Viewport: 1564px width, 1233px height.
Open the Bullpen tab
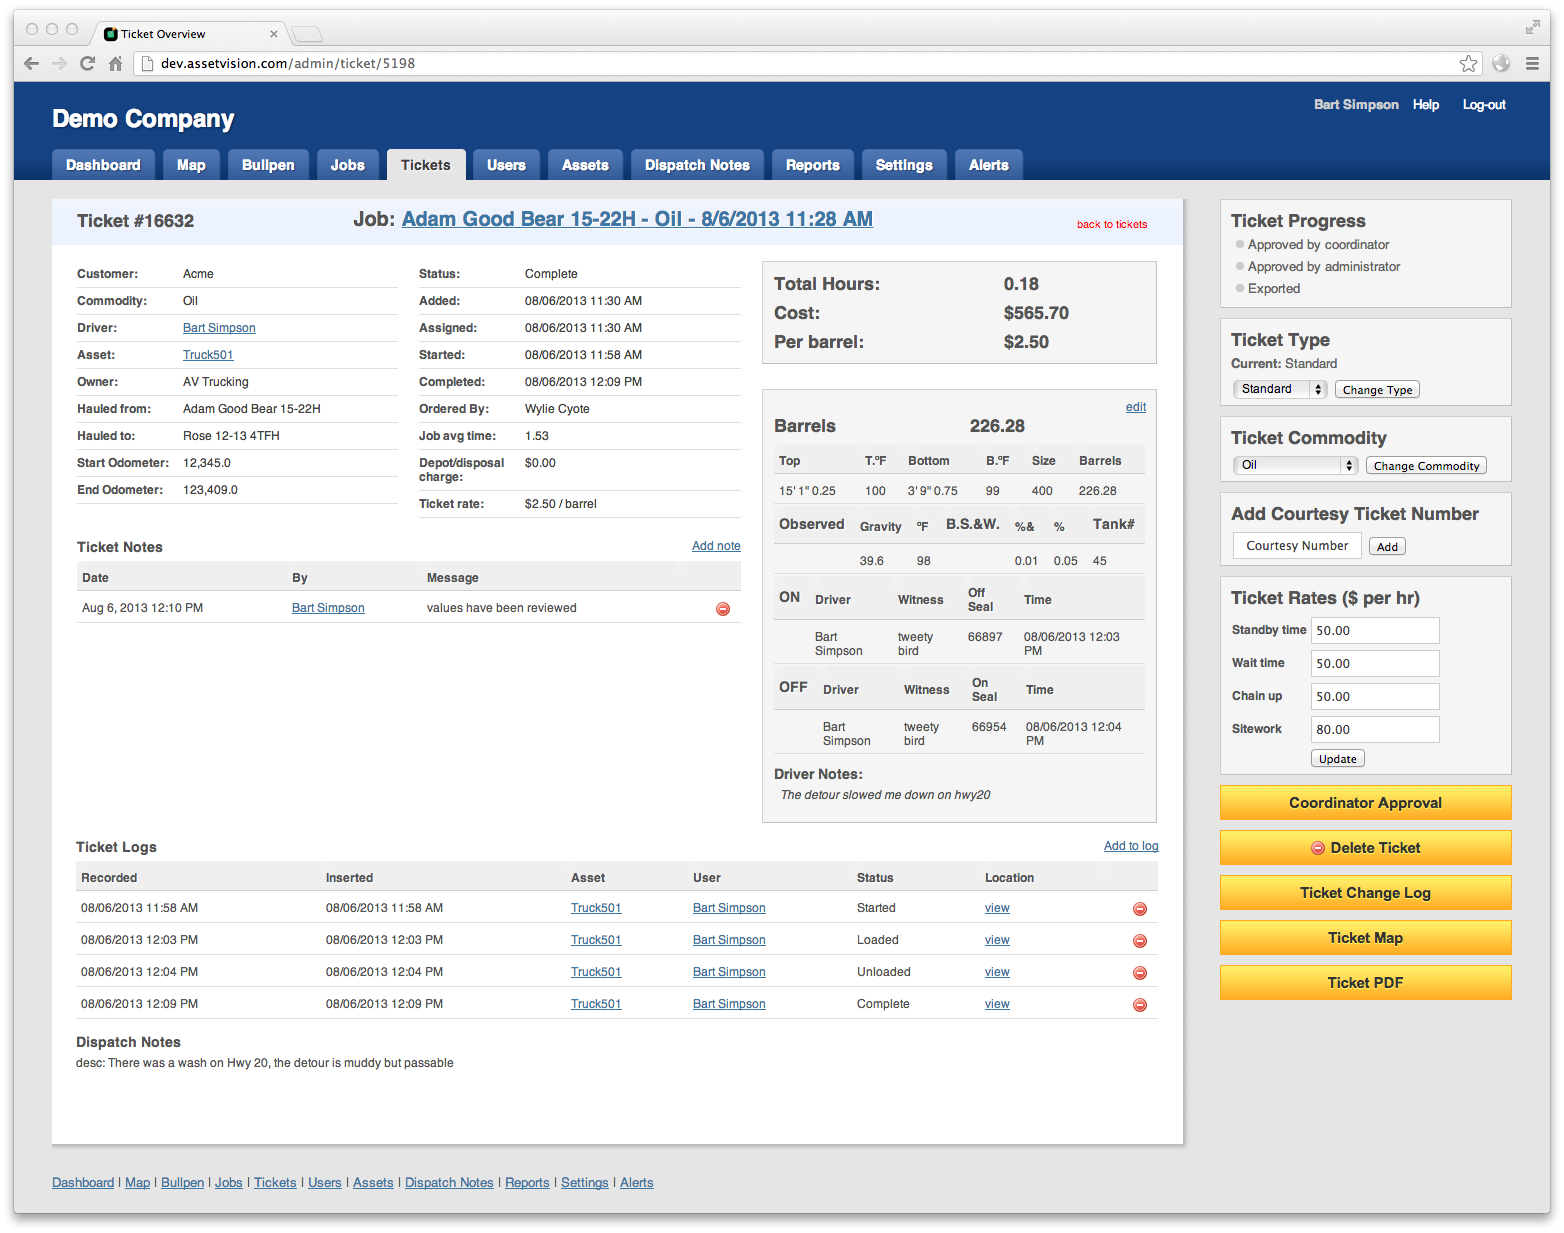[x=268, y=165]
